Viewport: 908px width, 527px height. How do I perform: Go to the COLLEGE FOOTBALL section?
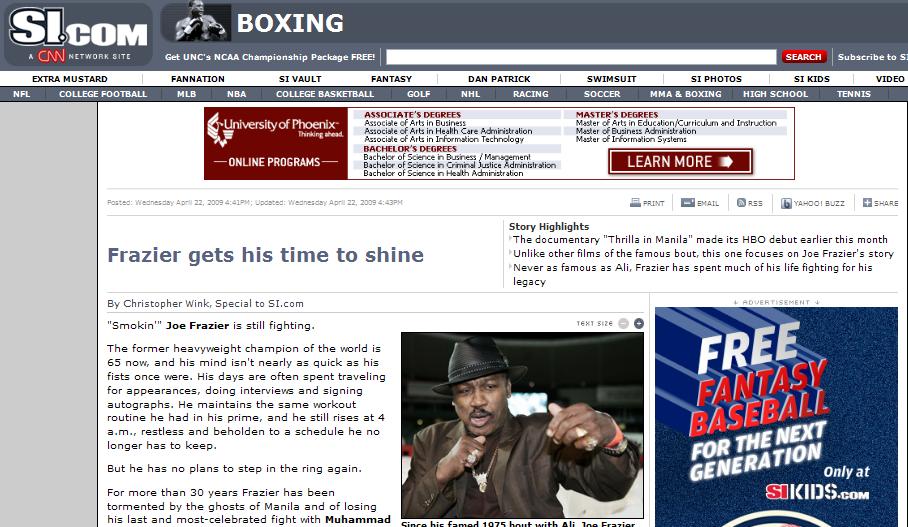[x=103, y=94]
